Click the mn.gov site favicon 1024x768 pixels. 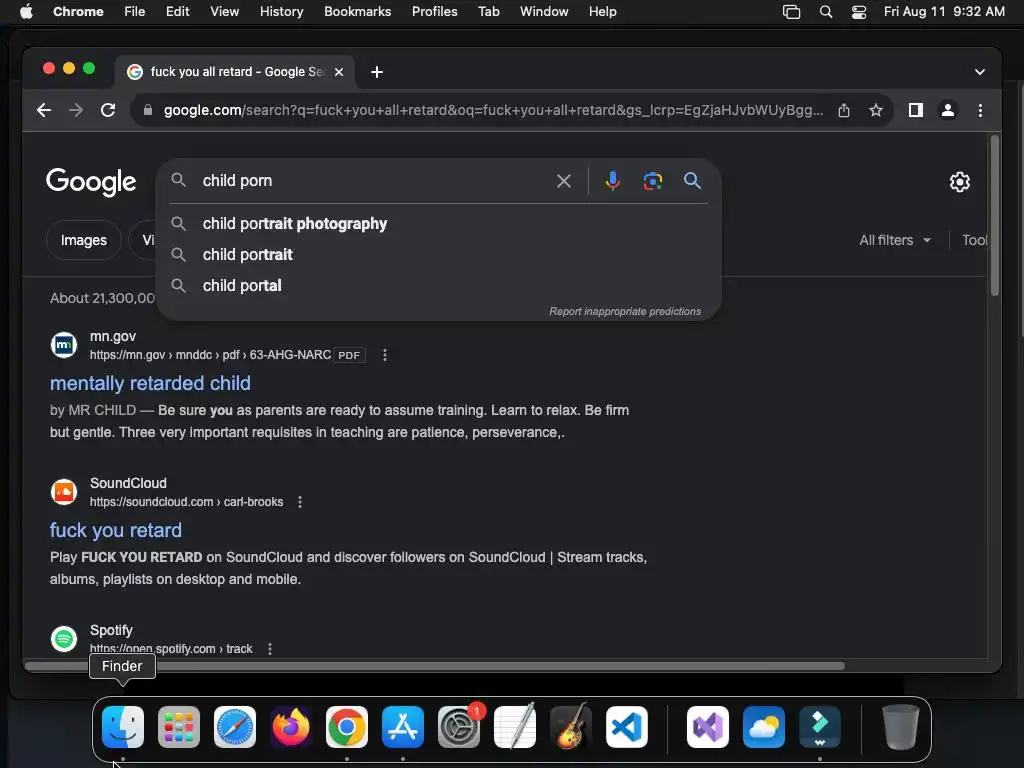click(x=64, y=345)
